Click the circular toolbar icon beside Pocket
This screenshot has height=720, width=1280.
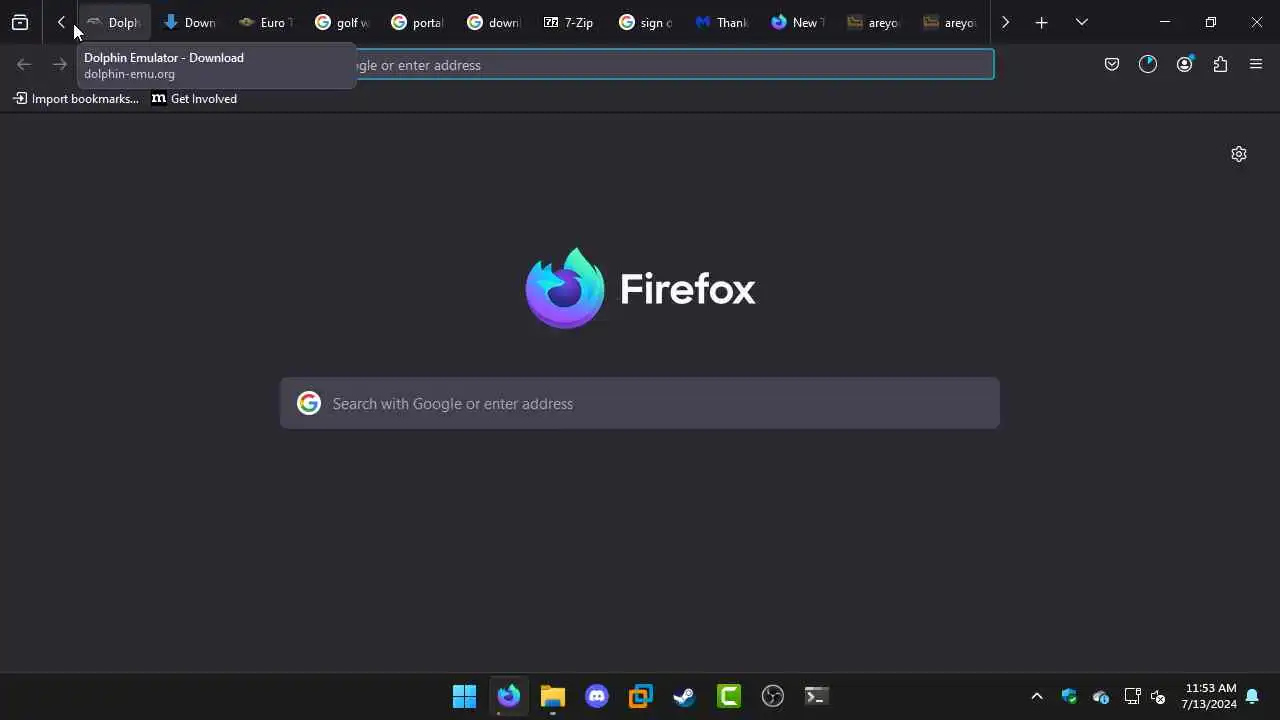[1148, 65]
